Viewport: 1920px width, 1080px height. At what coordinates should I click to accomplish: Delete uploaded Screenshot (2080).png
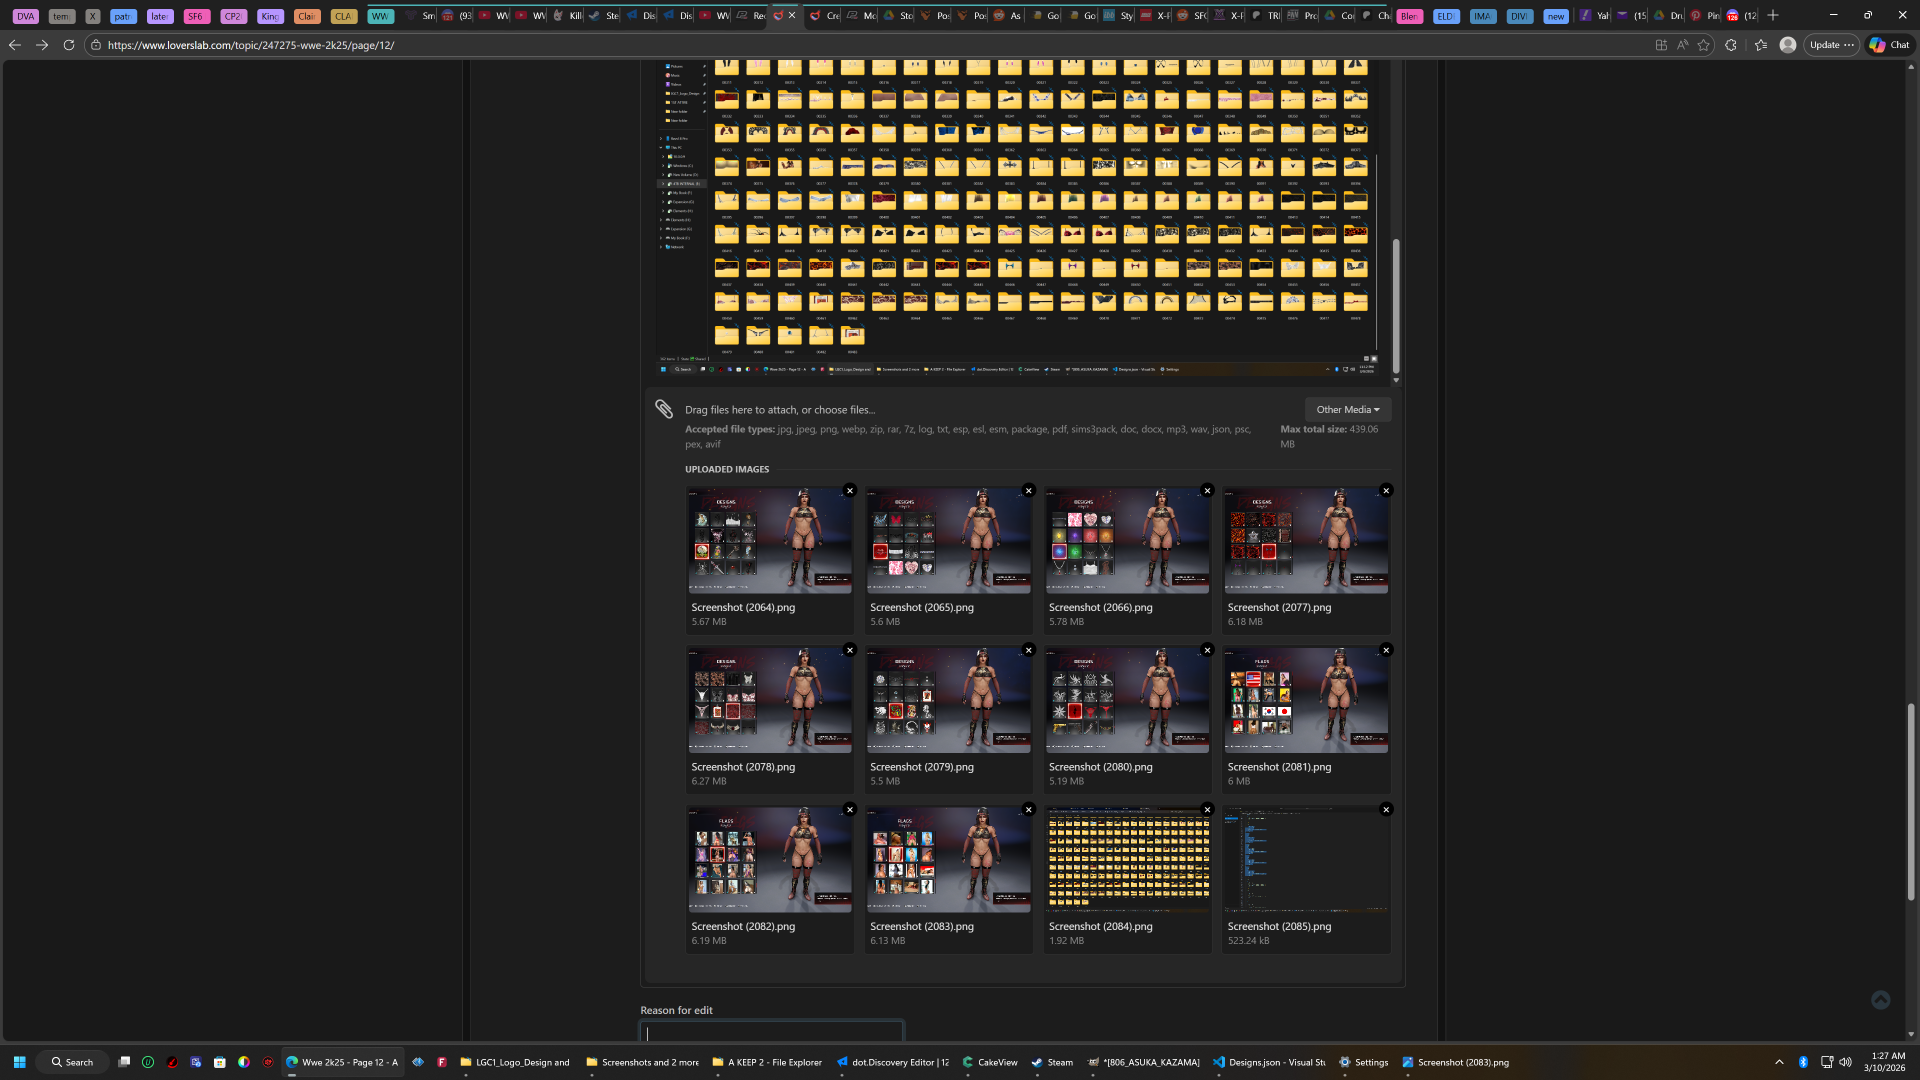click(x=1207, y=650)
